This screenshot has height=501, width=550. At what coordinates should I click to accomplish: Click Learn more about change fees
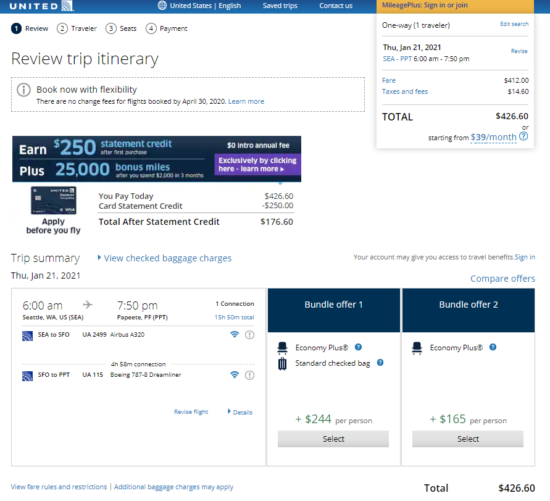pos(246,101)
